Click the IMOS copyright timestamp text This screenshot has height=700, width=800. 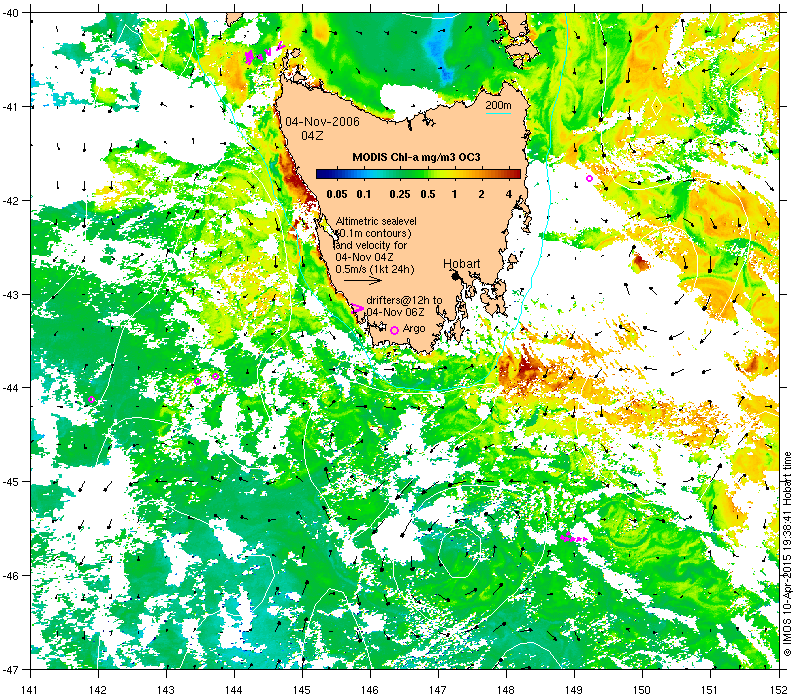(x=787, y=555)
